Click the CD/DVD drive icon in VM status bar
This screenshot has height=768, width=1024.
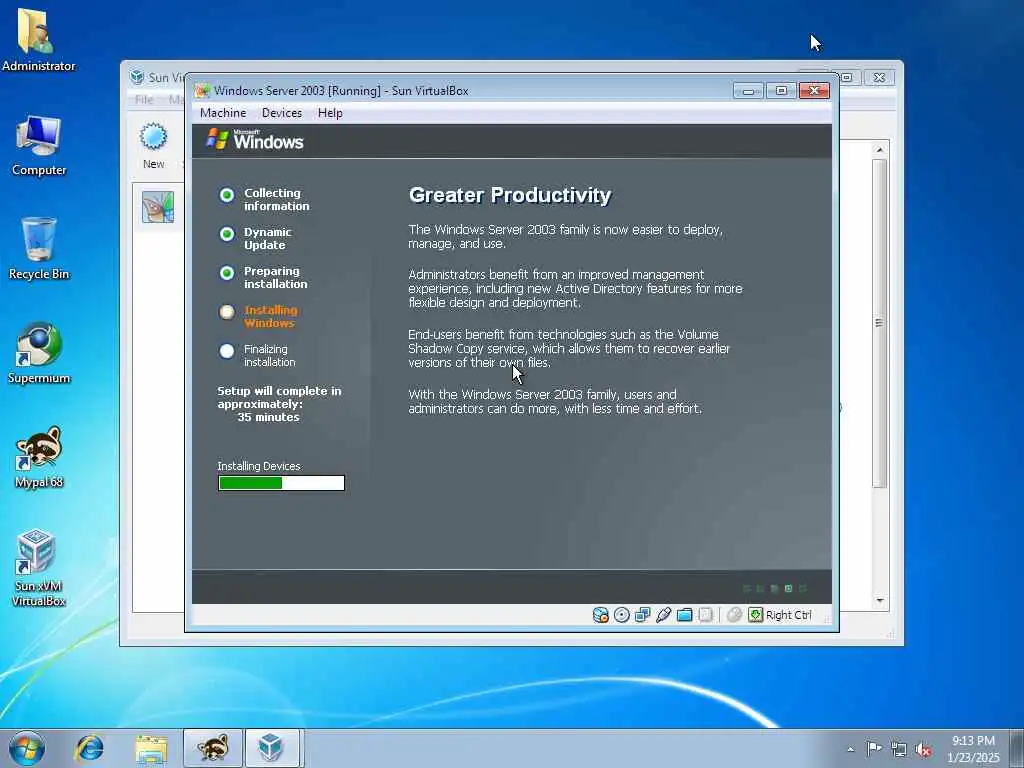622,615
